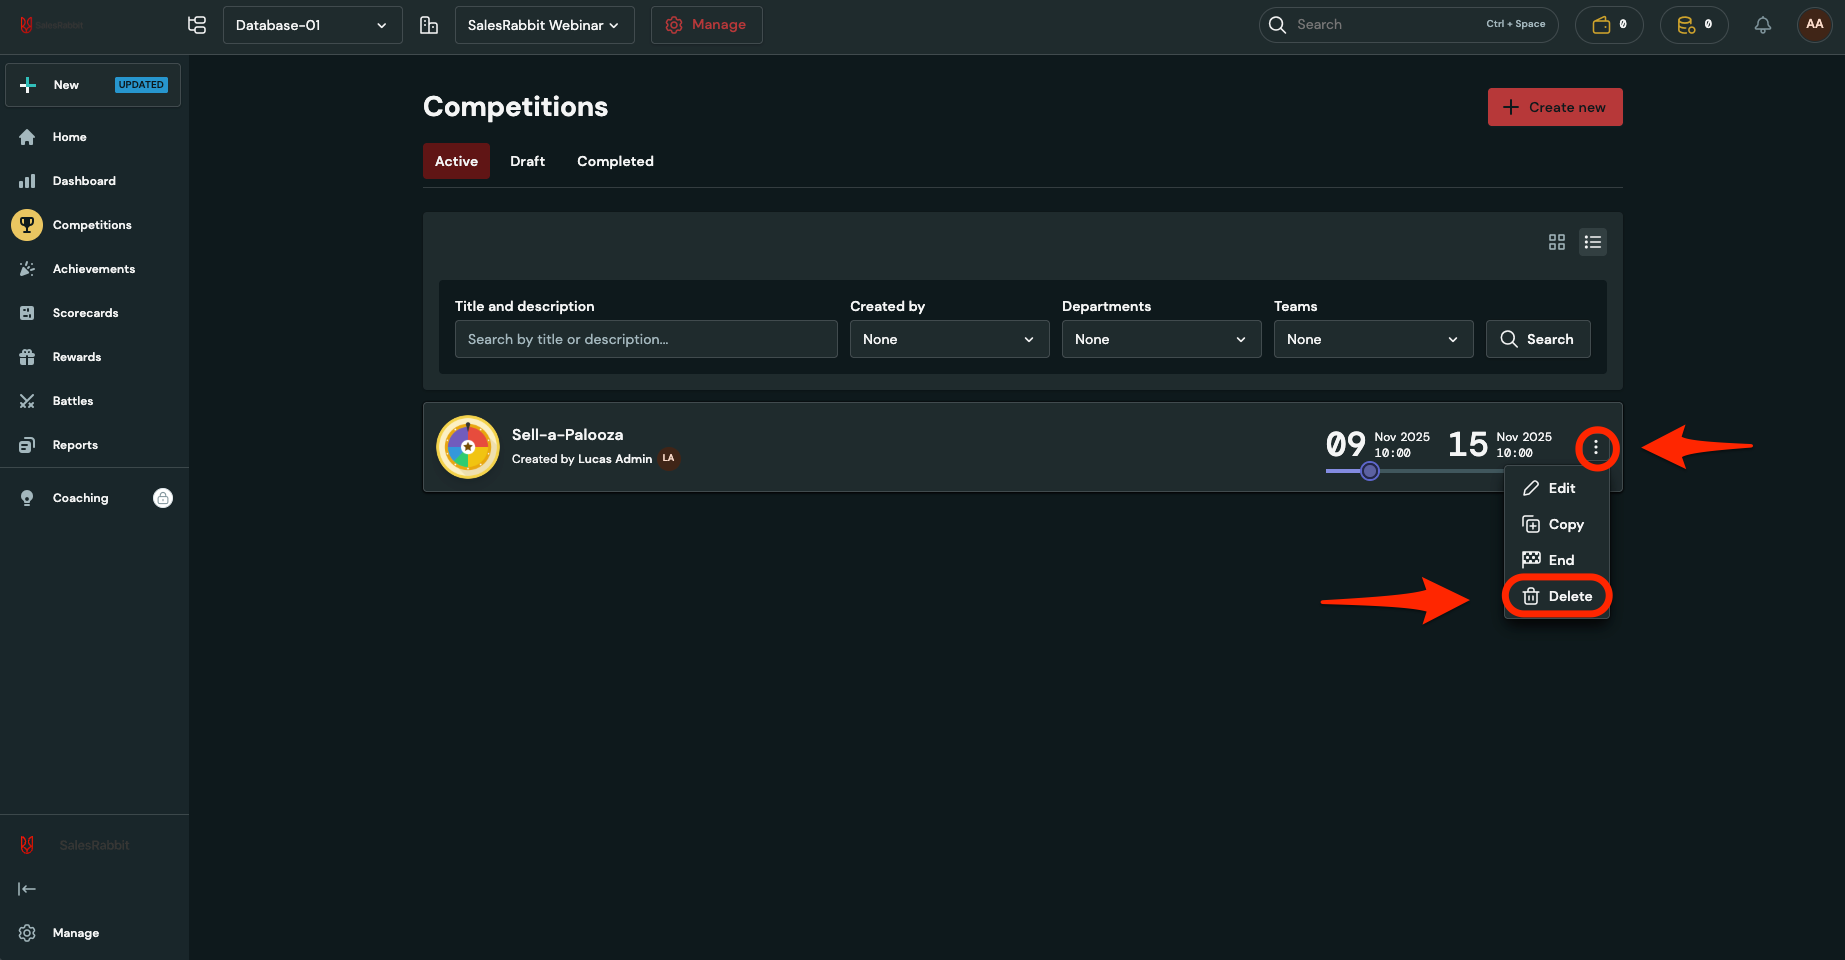Click the Coaching lock badge

[x=163, y=498]
